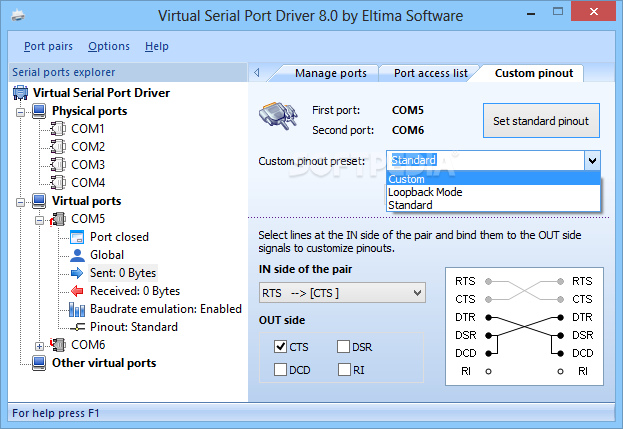Click the application icon in title bar
623x429 pixels.
point(18,15)
